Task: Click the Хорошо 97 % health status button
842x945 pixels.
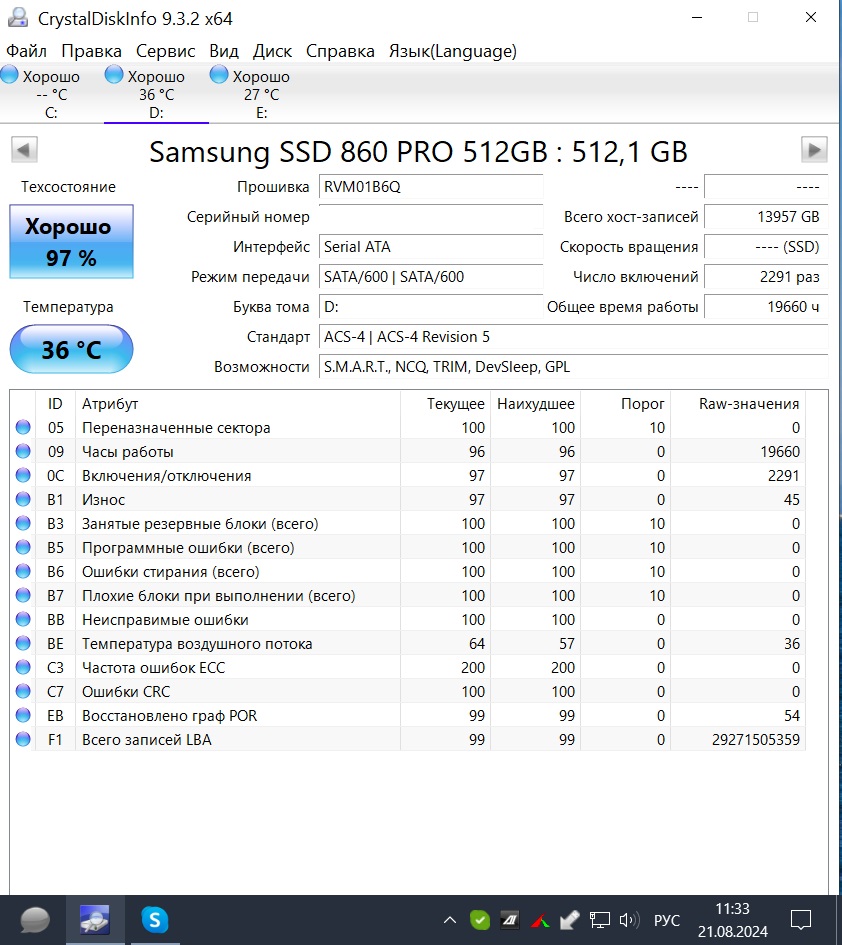Action: [71, 242]
